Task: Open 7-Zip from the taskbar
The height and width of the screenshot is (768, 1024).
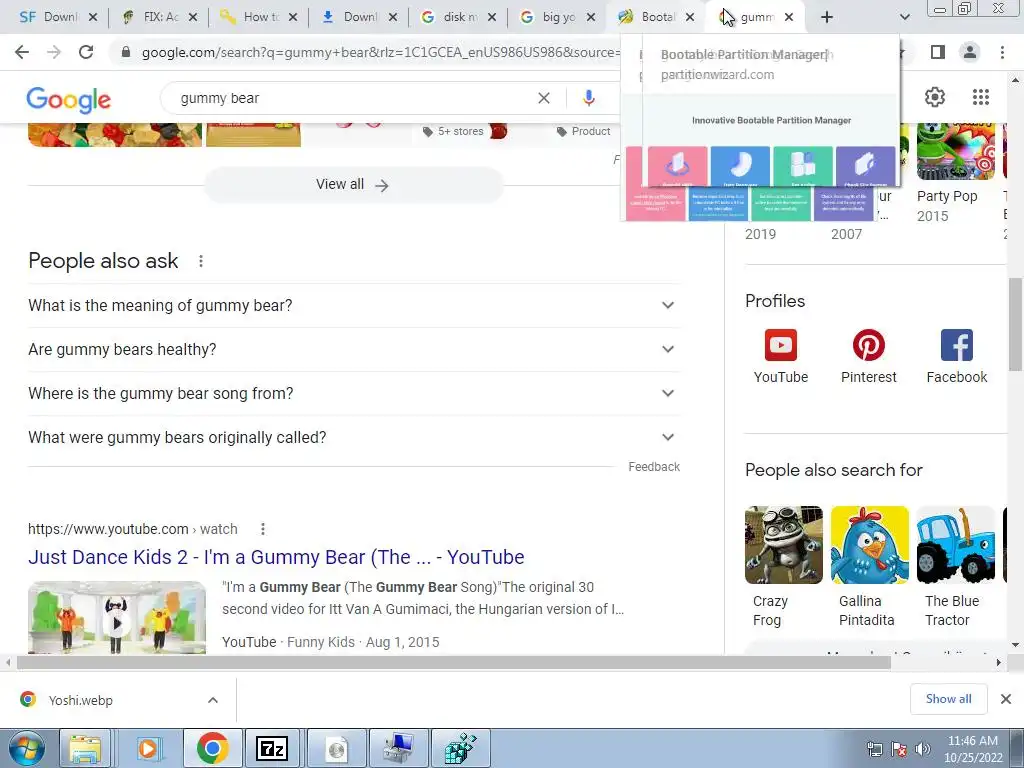Action: click(272, 748)
